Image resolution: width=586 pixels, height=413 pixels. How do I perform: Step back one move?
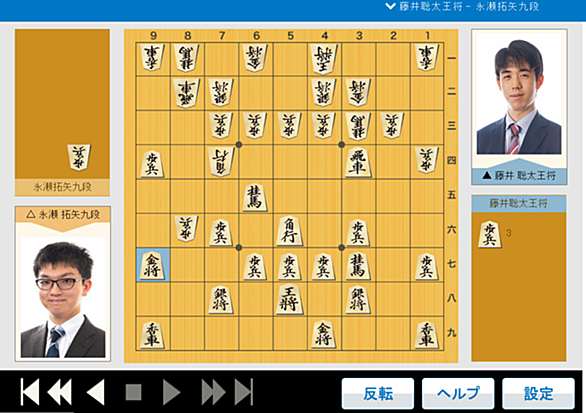coord(96,392)
